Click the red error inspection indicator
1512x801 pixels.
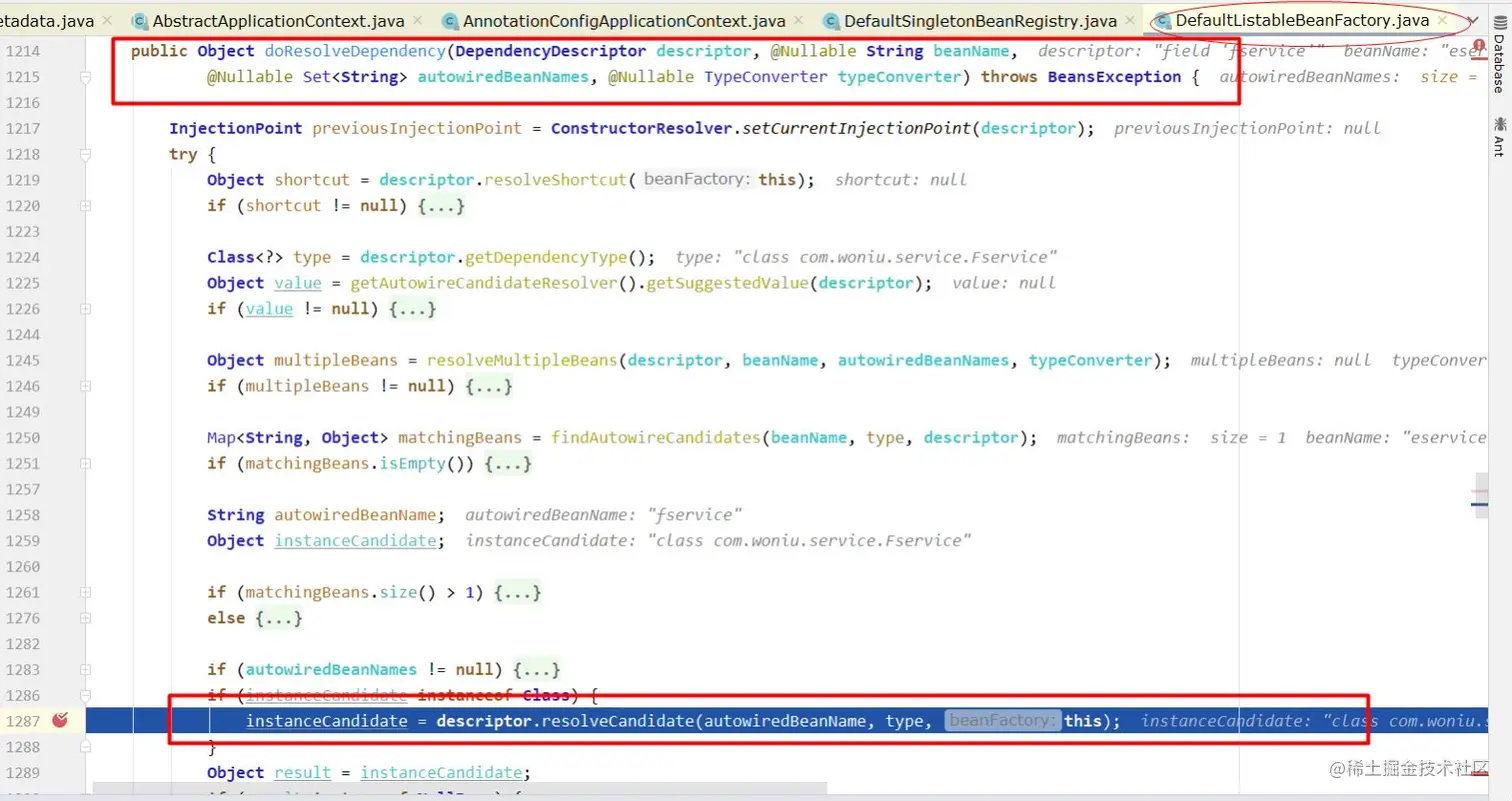[1477, 47]
